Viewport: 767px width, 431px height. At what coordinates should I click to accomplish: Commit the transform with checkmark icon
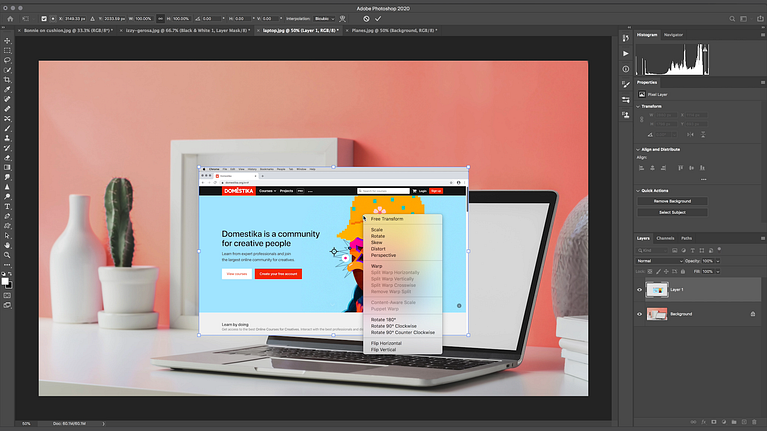tap(378, 19)
